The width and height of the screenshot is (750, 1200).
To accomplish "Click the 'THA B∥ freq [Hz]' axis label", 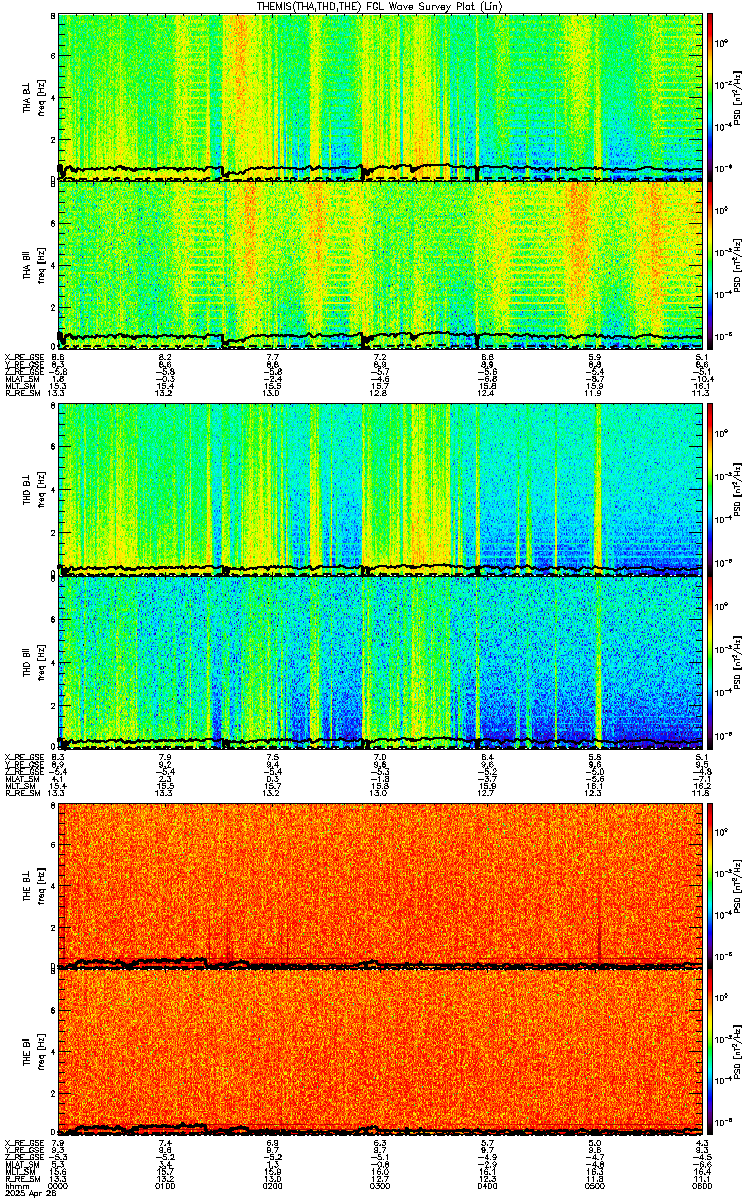I will pos(34,265).
